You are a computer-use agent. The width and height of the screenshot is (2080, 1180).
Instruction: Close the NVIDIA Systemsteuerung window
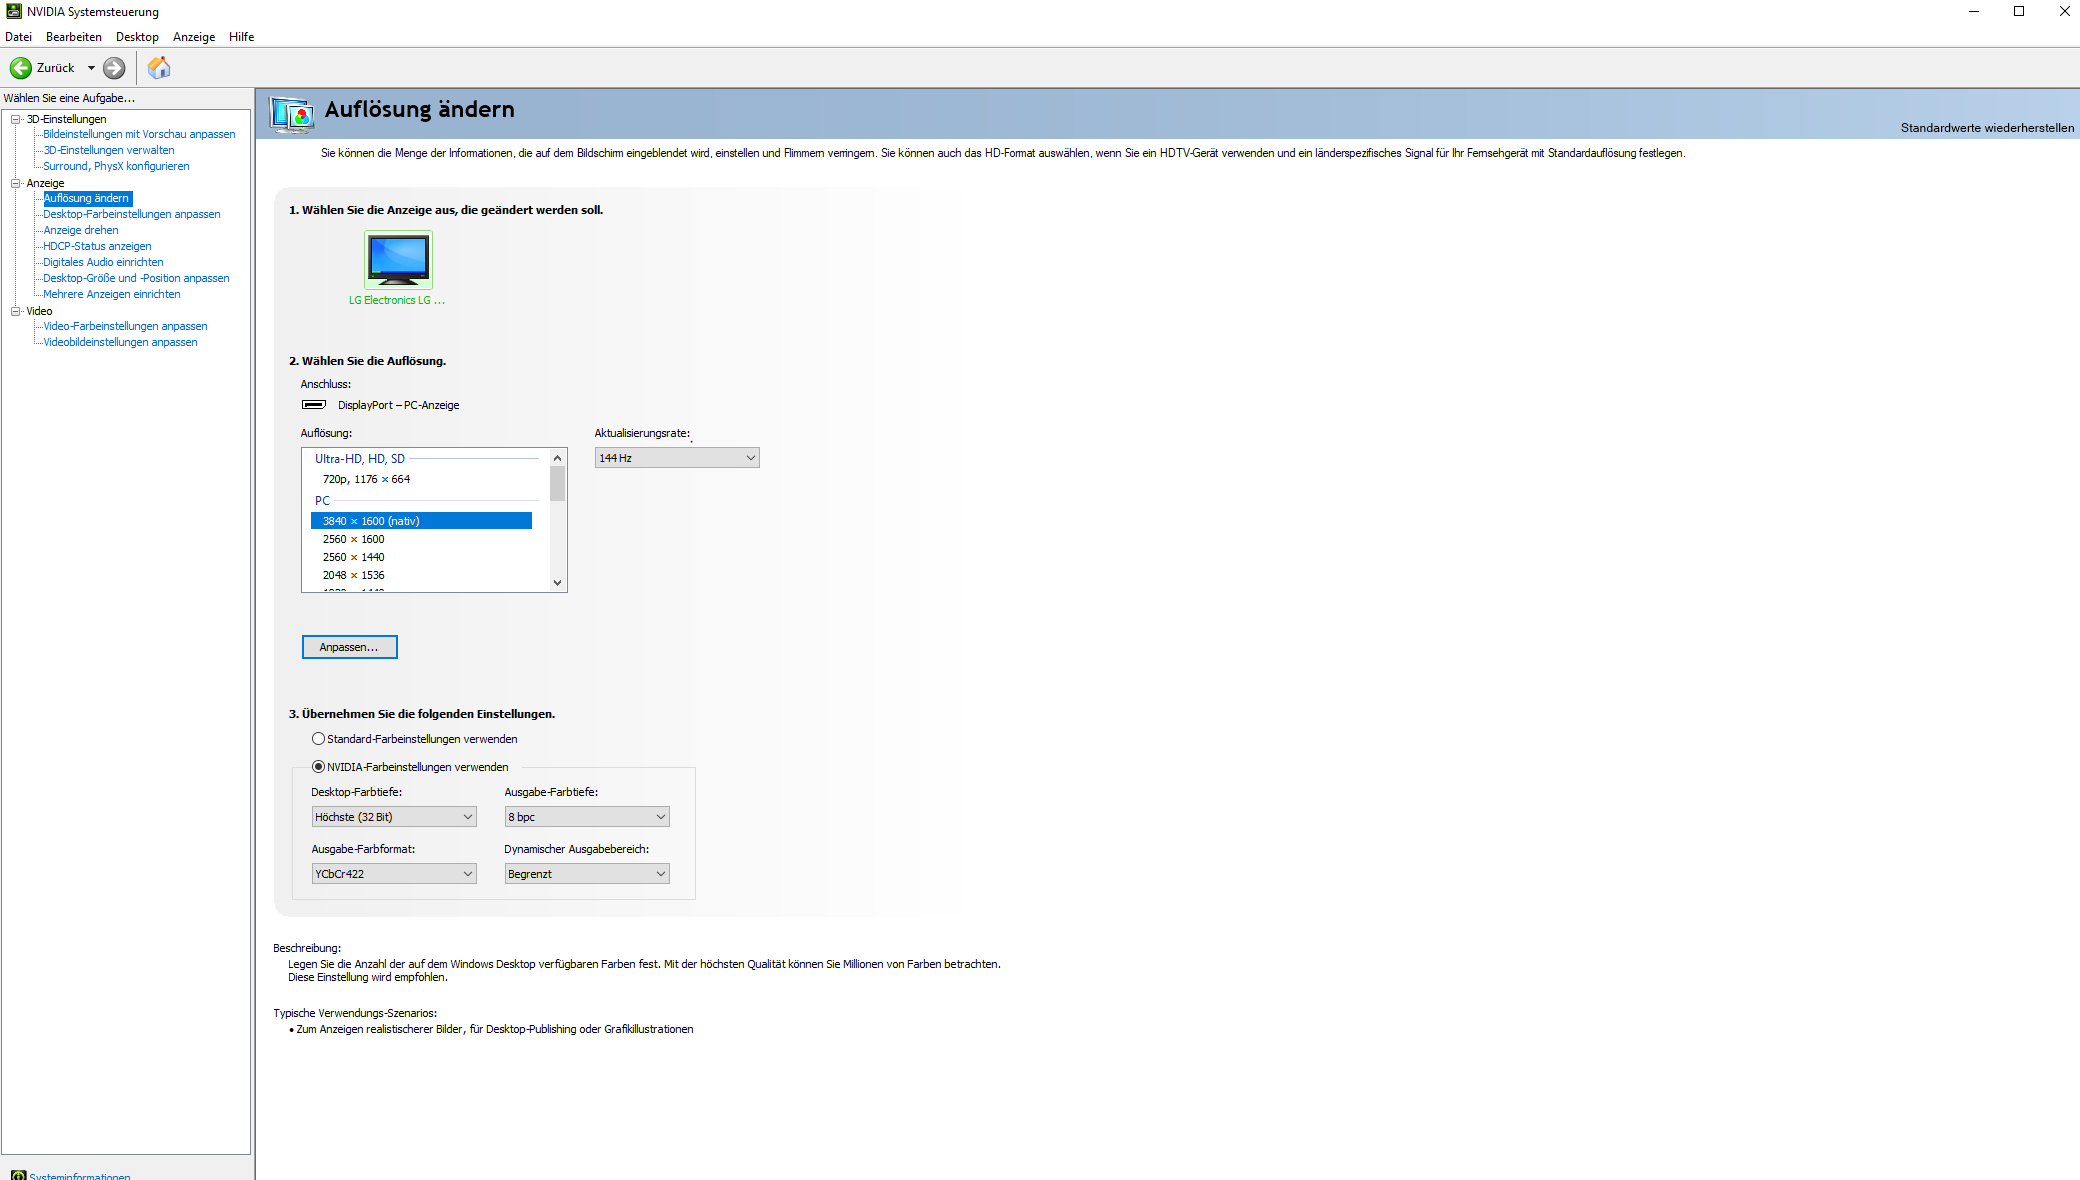click(x=2063, y=12)
